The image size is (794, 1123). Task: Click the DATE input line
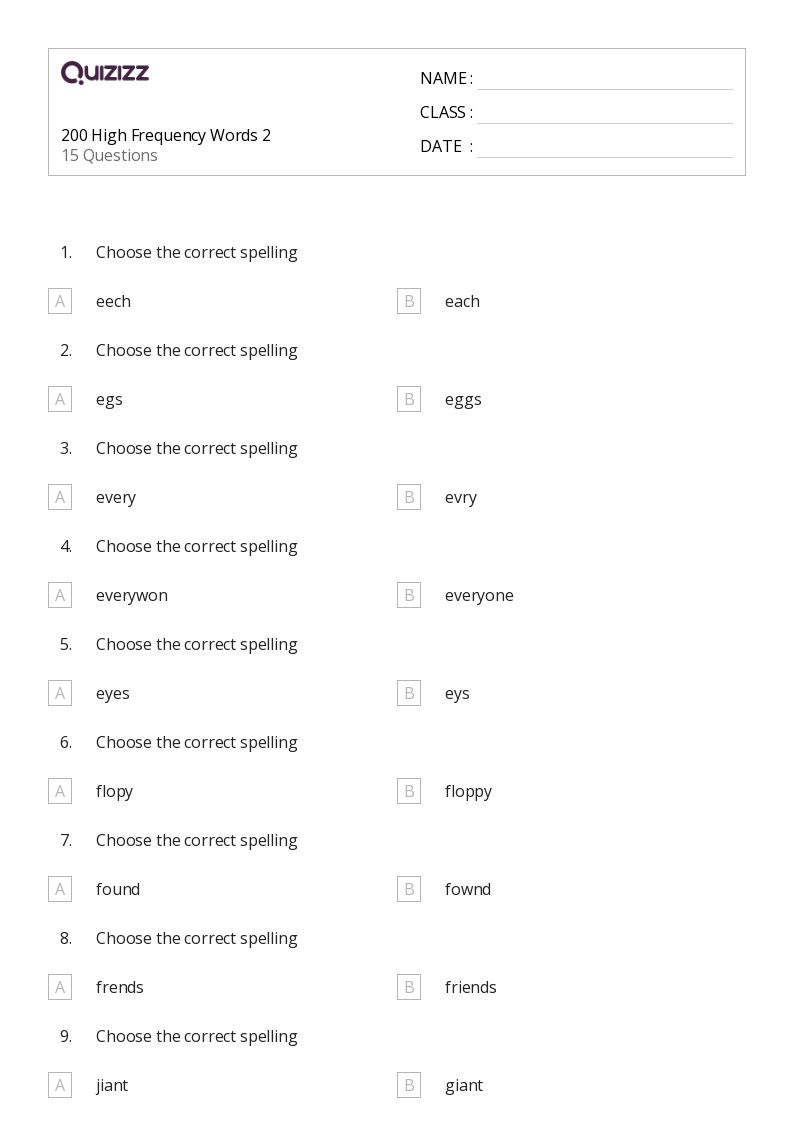click(604, 148)
